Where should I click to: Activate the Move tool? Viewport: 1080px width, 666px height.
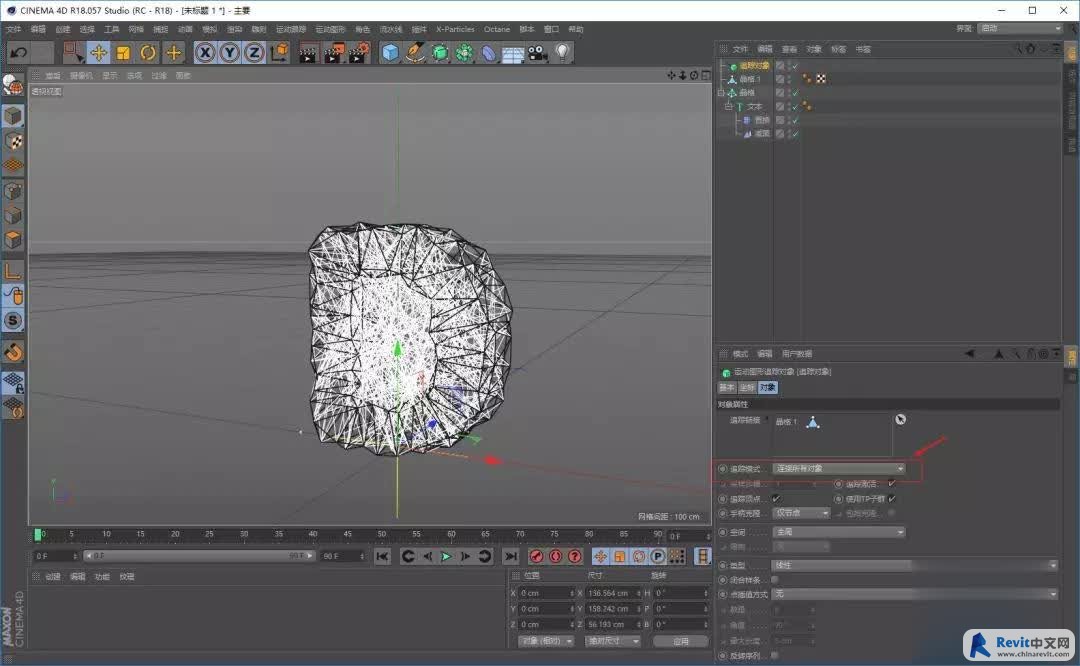click(x=98, y=52)
